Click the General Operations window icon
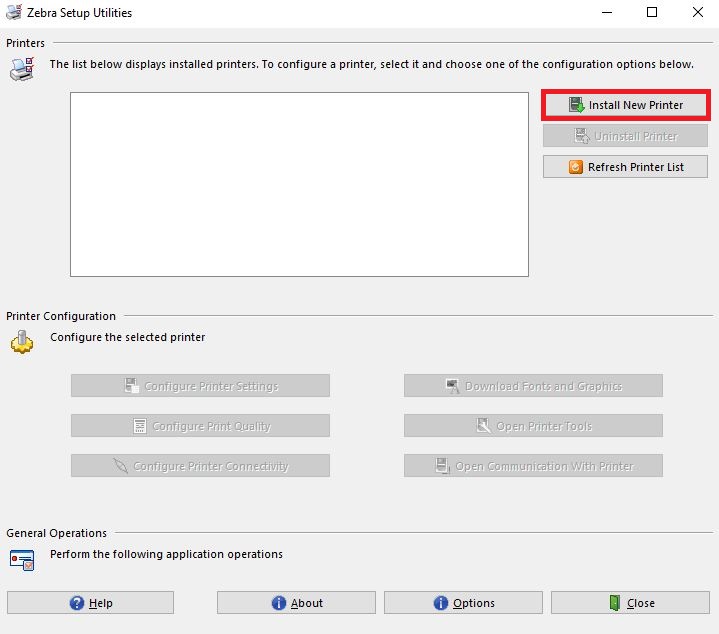This screenshot has width=719, height=634. 22,560
